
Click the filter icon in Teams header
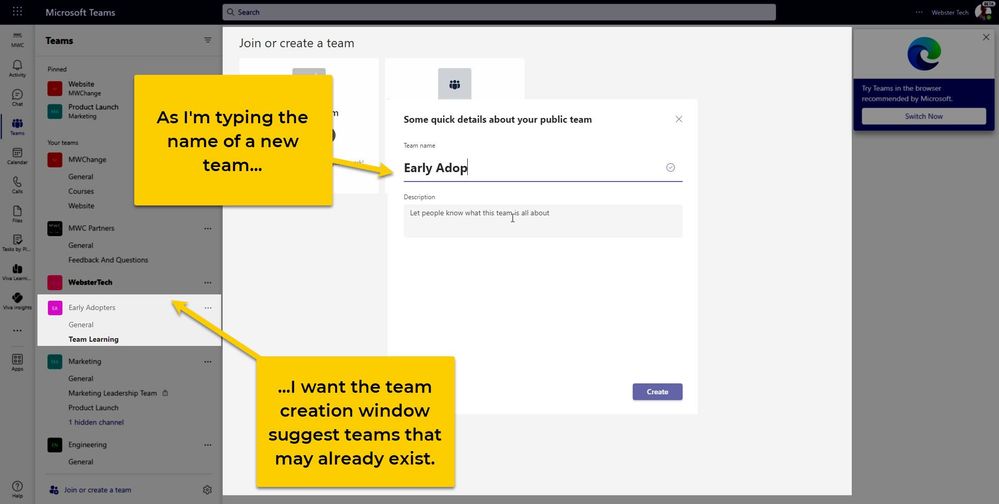pos(208,40)
